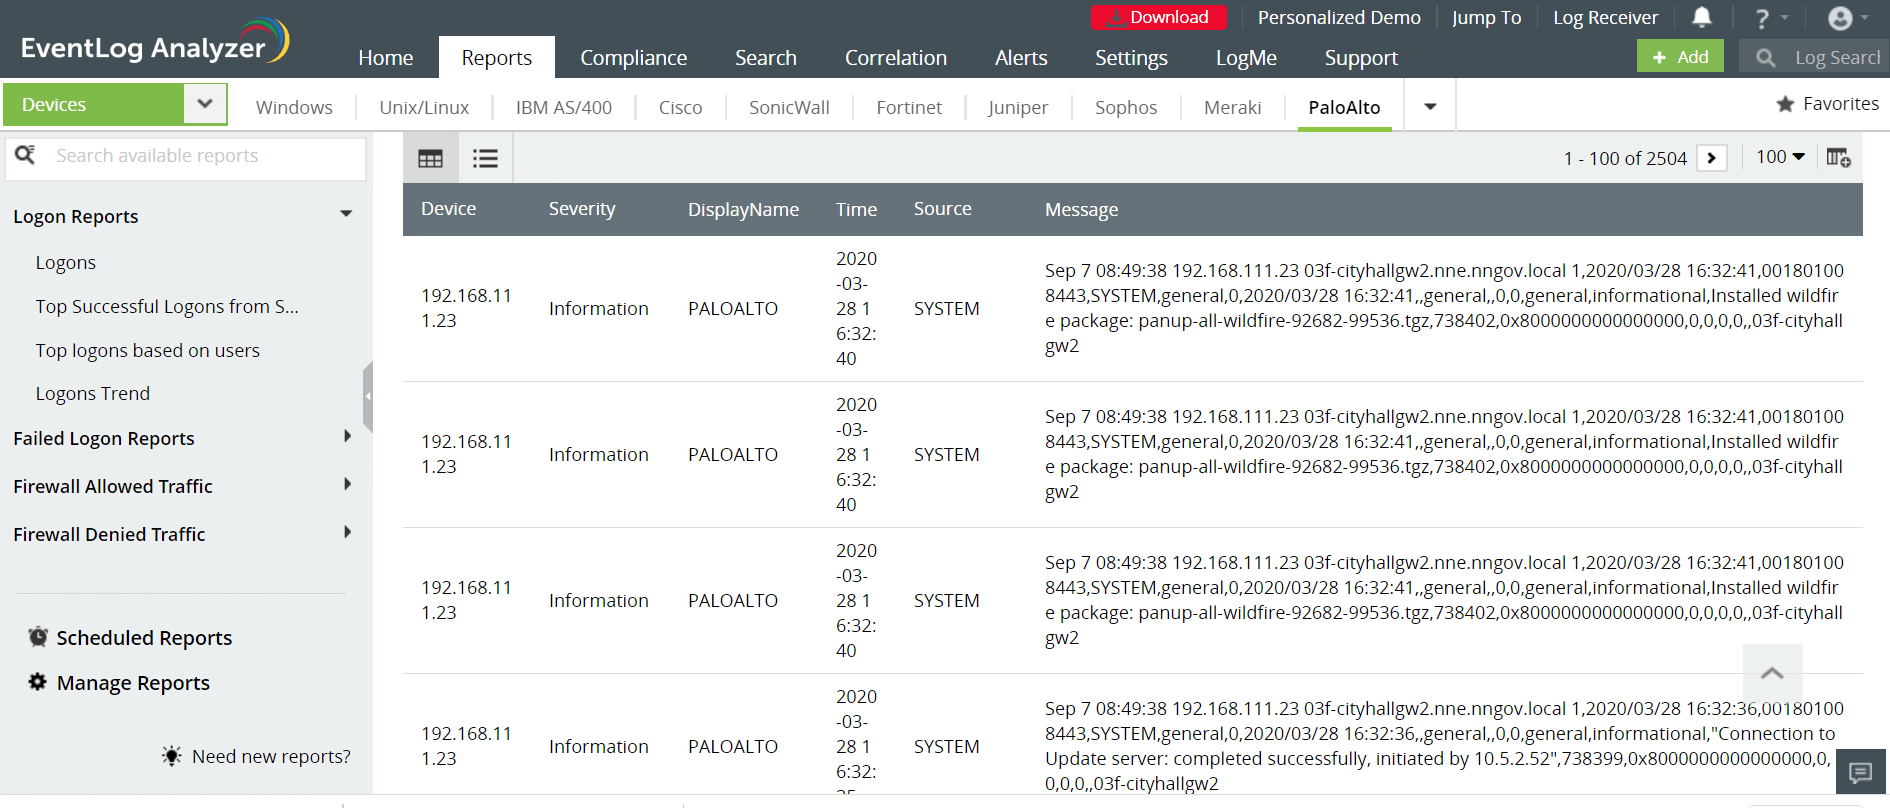Select the Sophos device tab
The image size is (1890, 808).
tap(1126, 107)
